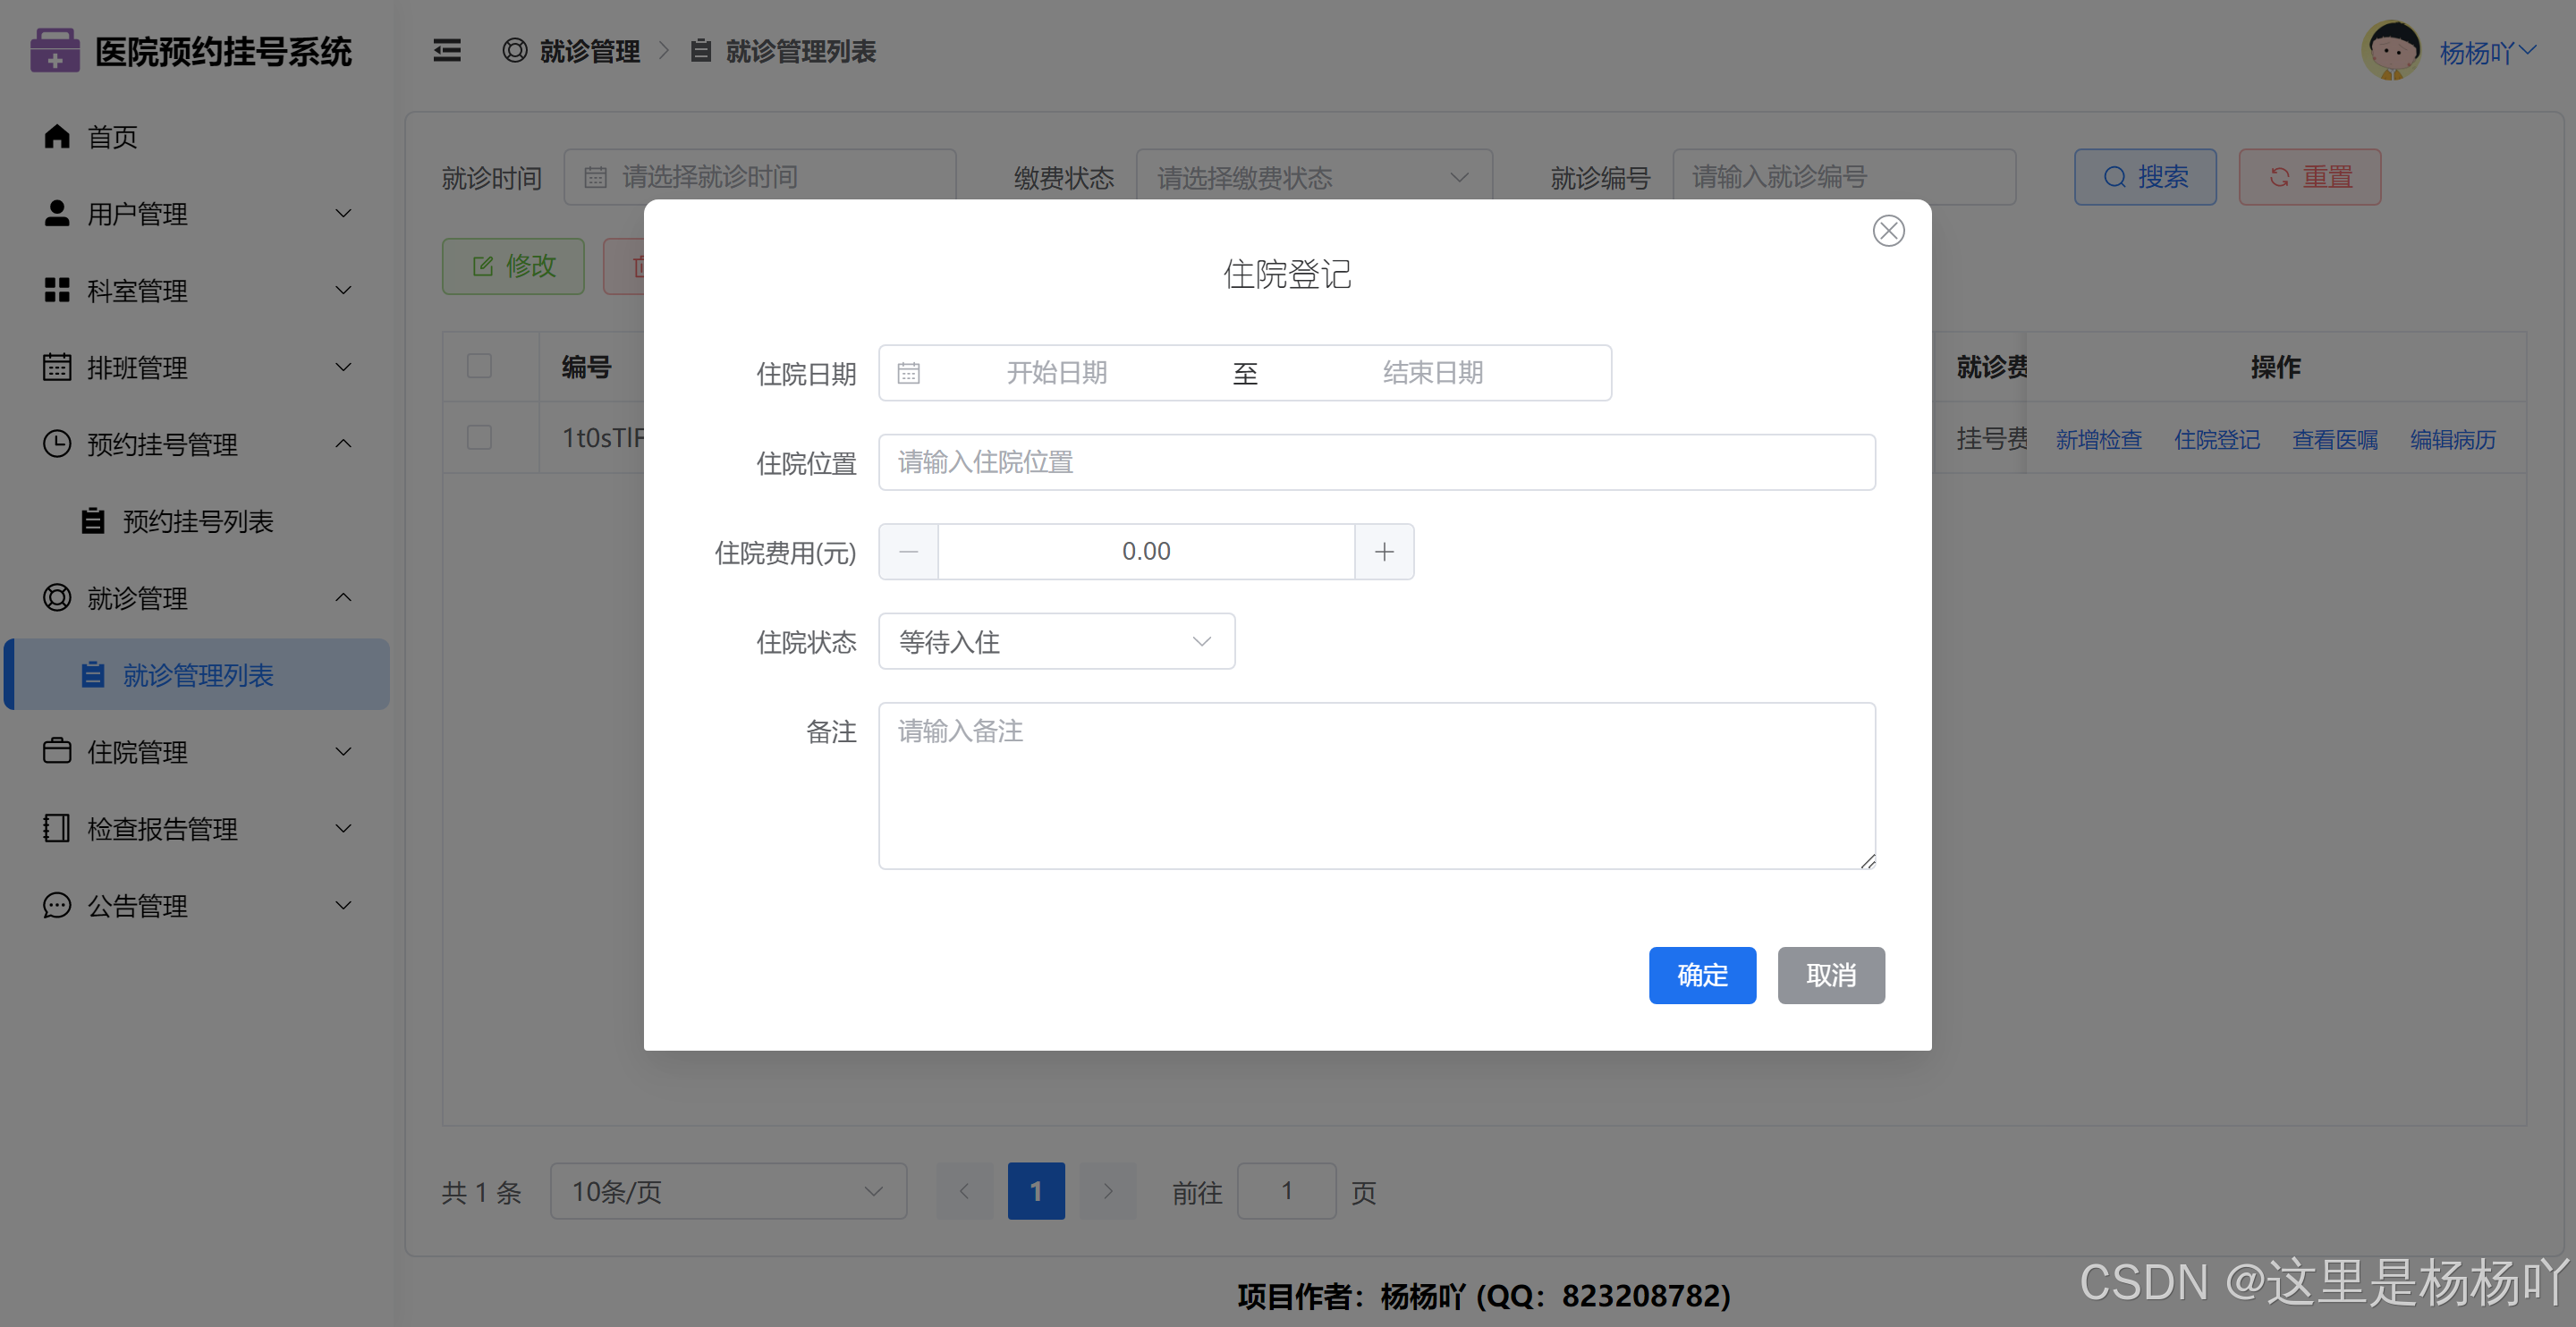Click the user avatar picture
This screenshot has height=1327, width=2576.
point(2390,50)
